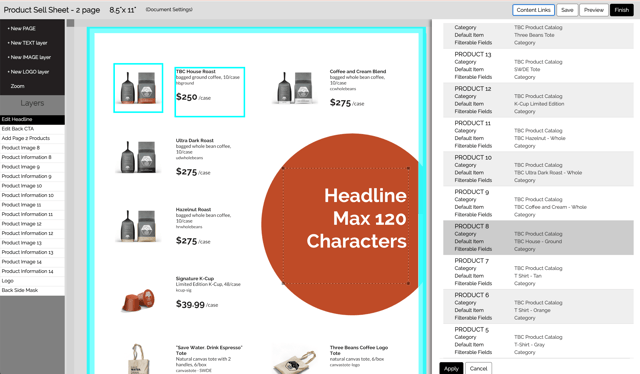This screenshot has width=640, height=374.
Task: Click default item TBC House - Ground
Action: (x=538, y=241)
